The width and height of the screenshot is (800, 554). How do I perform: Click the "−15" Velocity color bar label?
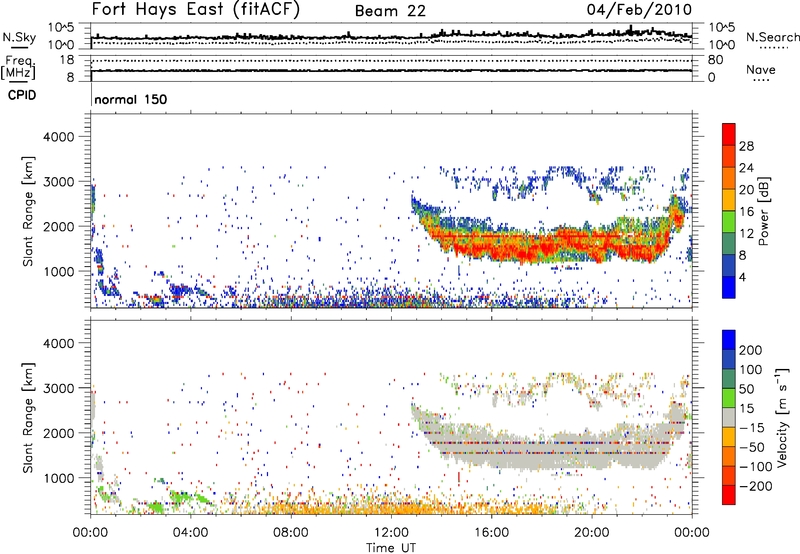click(752, 427)
